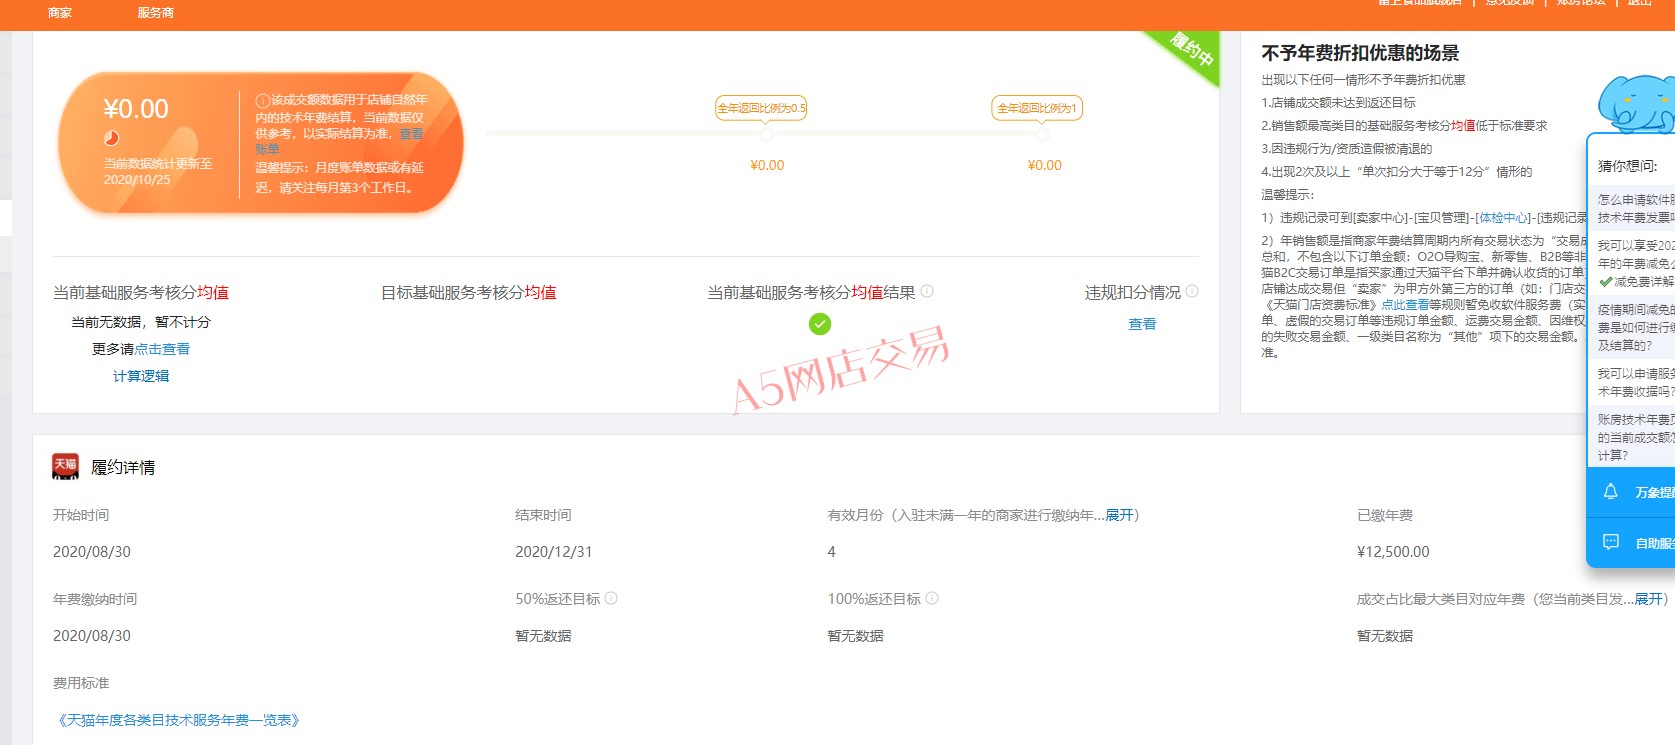Expand the 成交占比最大类目对应年费 description with 展开
1675x745 pixels.
tap(1649, 599)
